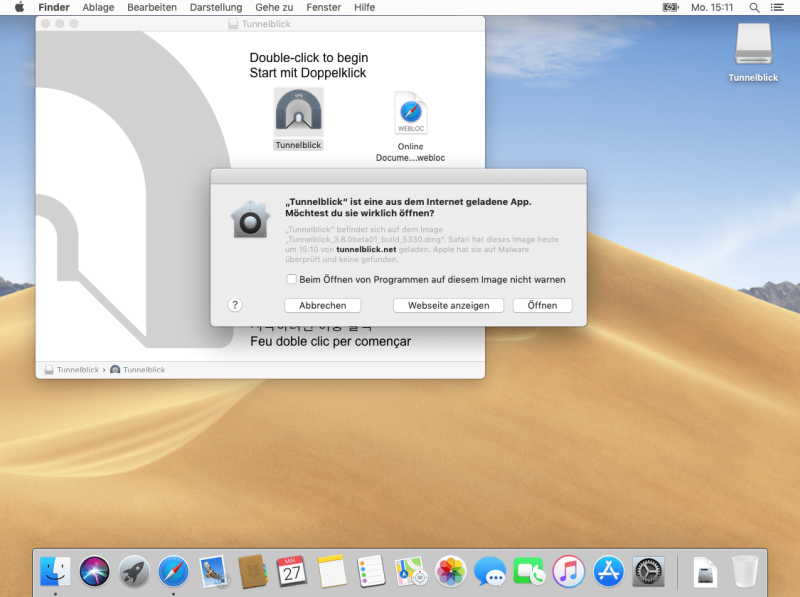
Task: Open System Preferences from the Dock
Action: 646,572
